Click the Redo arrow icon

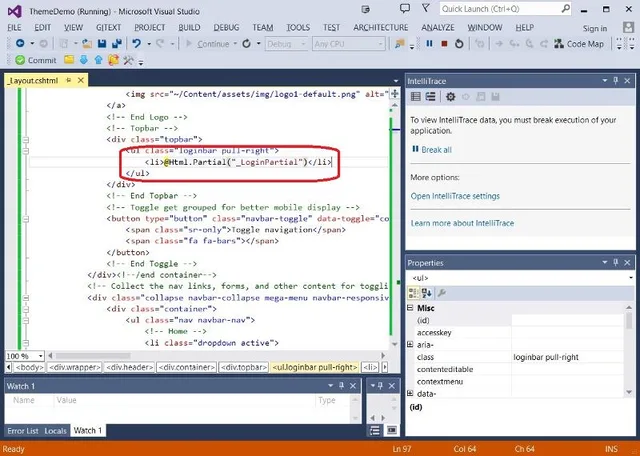[160, 43]
